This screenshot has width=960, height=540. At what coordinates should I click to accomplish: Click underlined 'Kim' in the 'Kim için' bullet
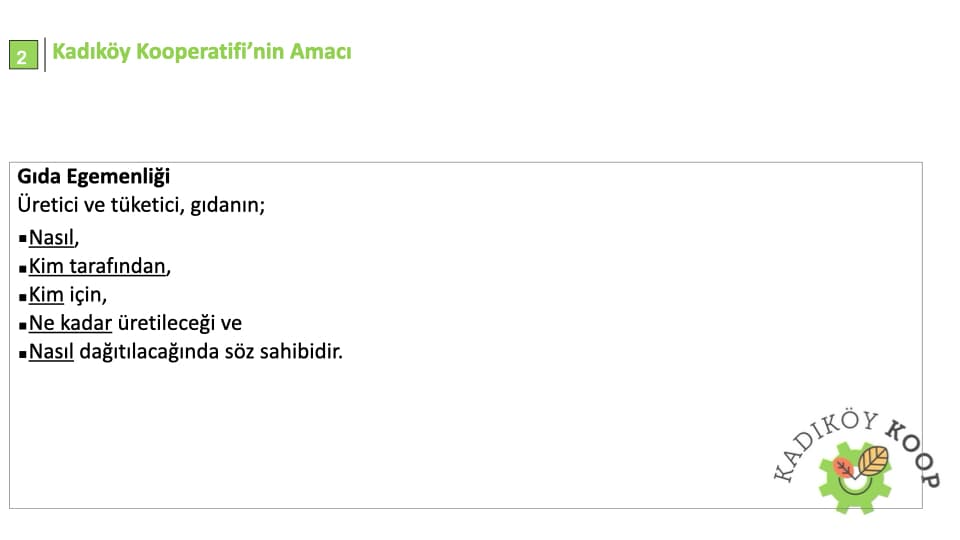point(46,295)
